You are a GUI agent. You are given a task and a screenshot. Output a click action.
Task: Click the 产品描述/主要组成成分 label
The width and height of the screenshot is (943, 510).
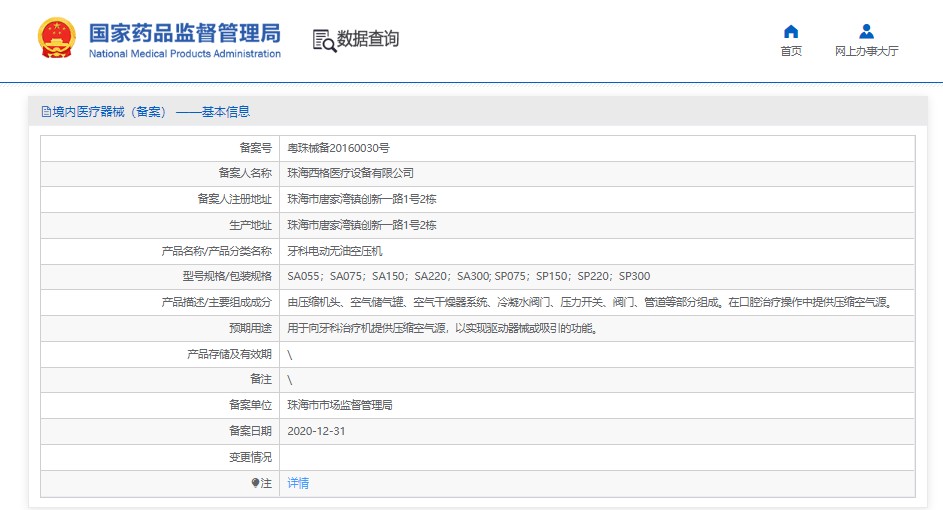pos(217,302)
